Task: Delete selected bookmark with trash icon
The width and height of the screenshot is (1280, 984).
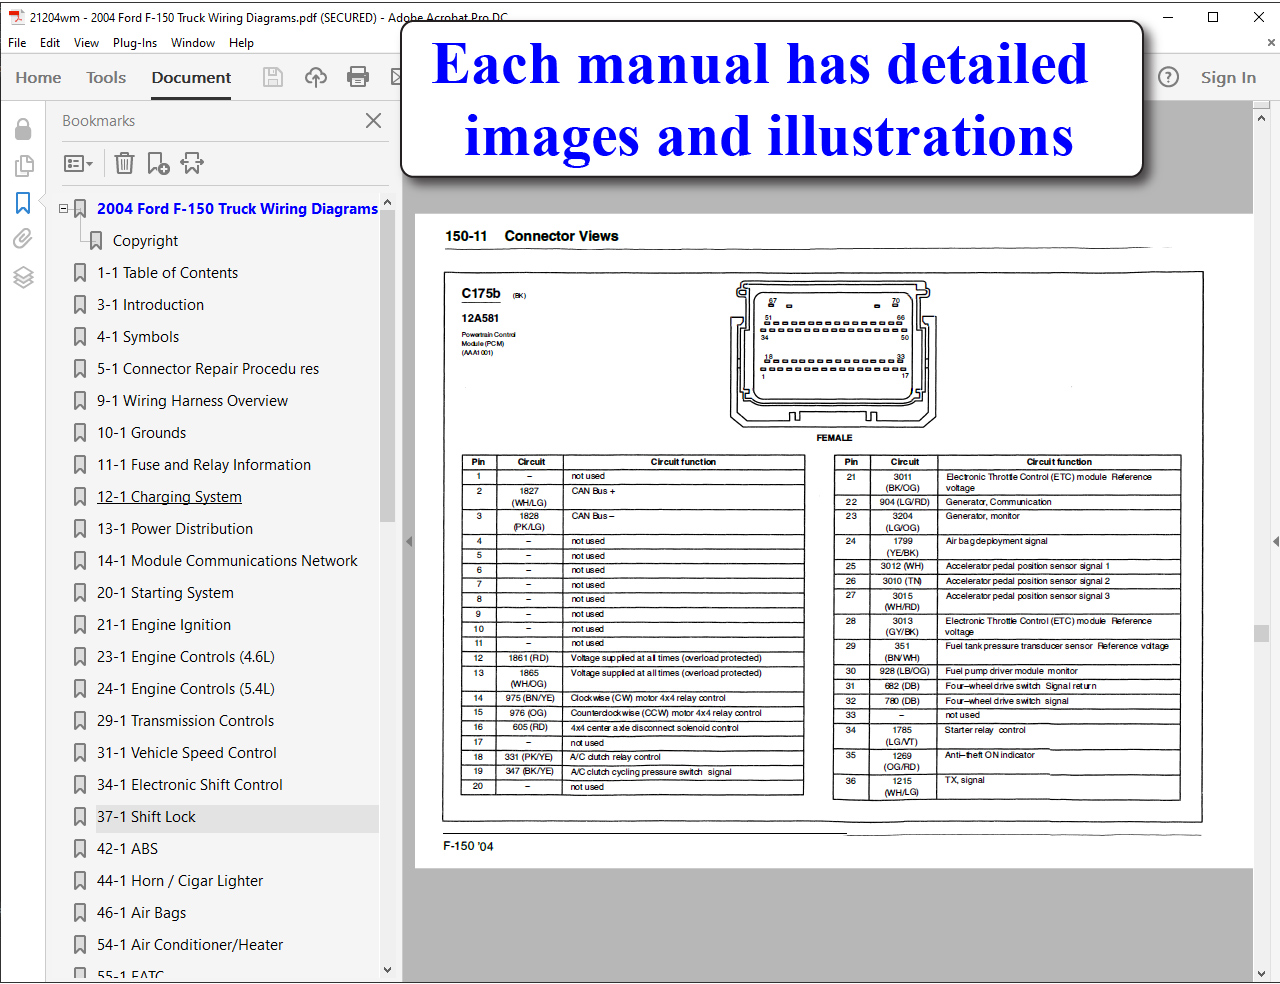Action: point(124,163)
